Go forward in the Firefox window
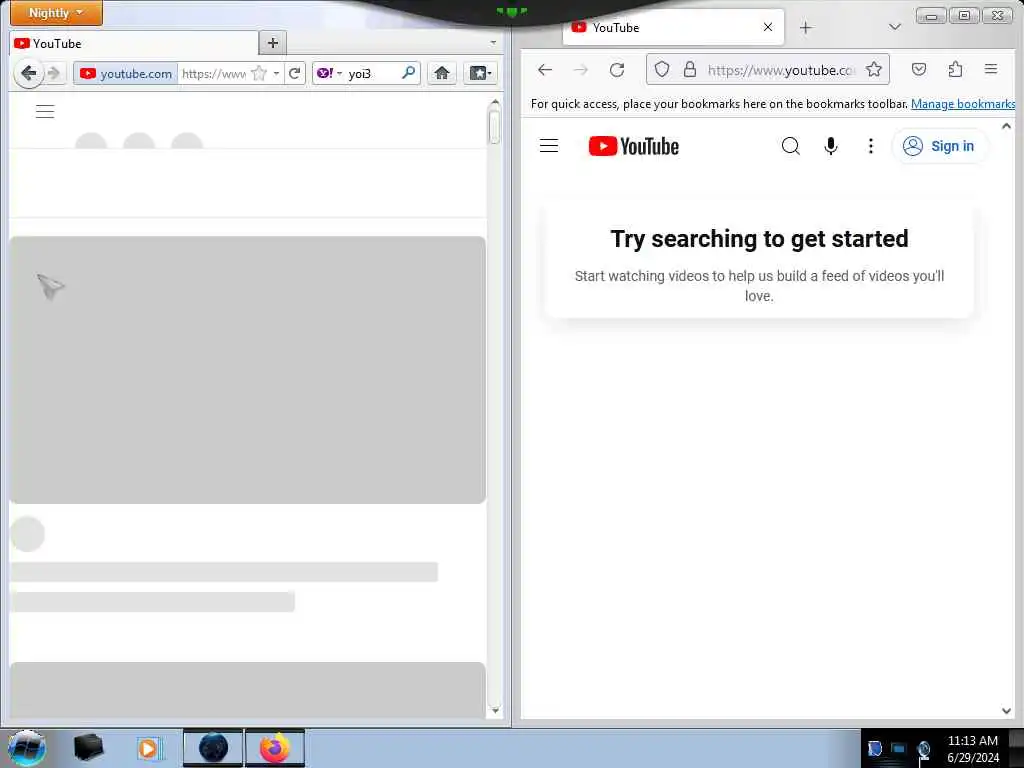The image size is (1024, 768). 581,69
